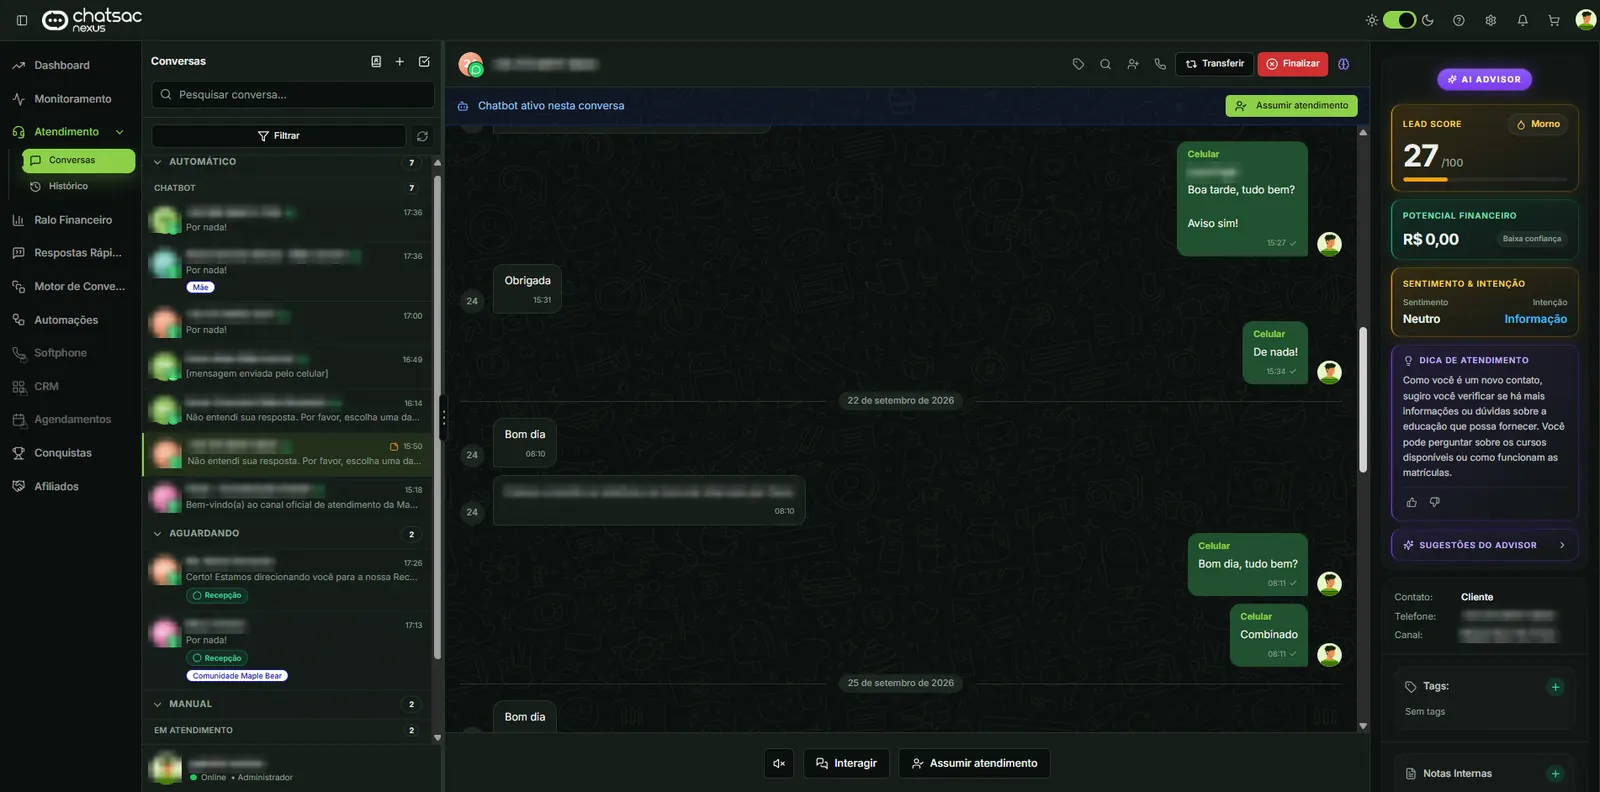Expand Sugestões do Advisor
Viewport: 1600px width, 792px height.
[1484, 545]
